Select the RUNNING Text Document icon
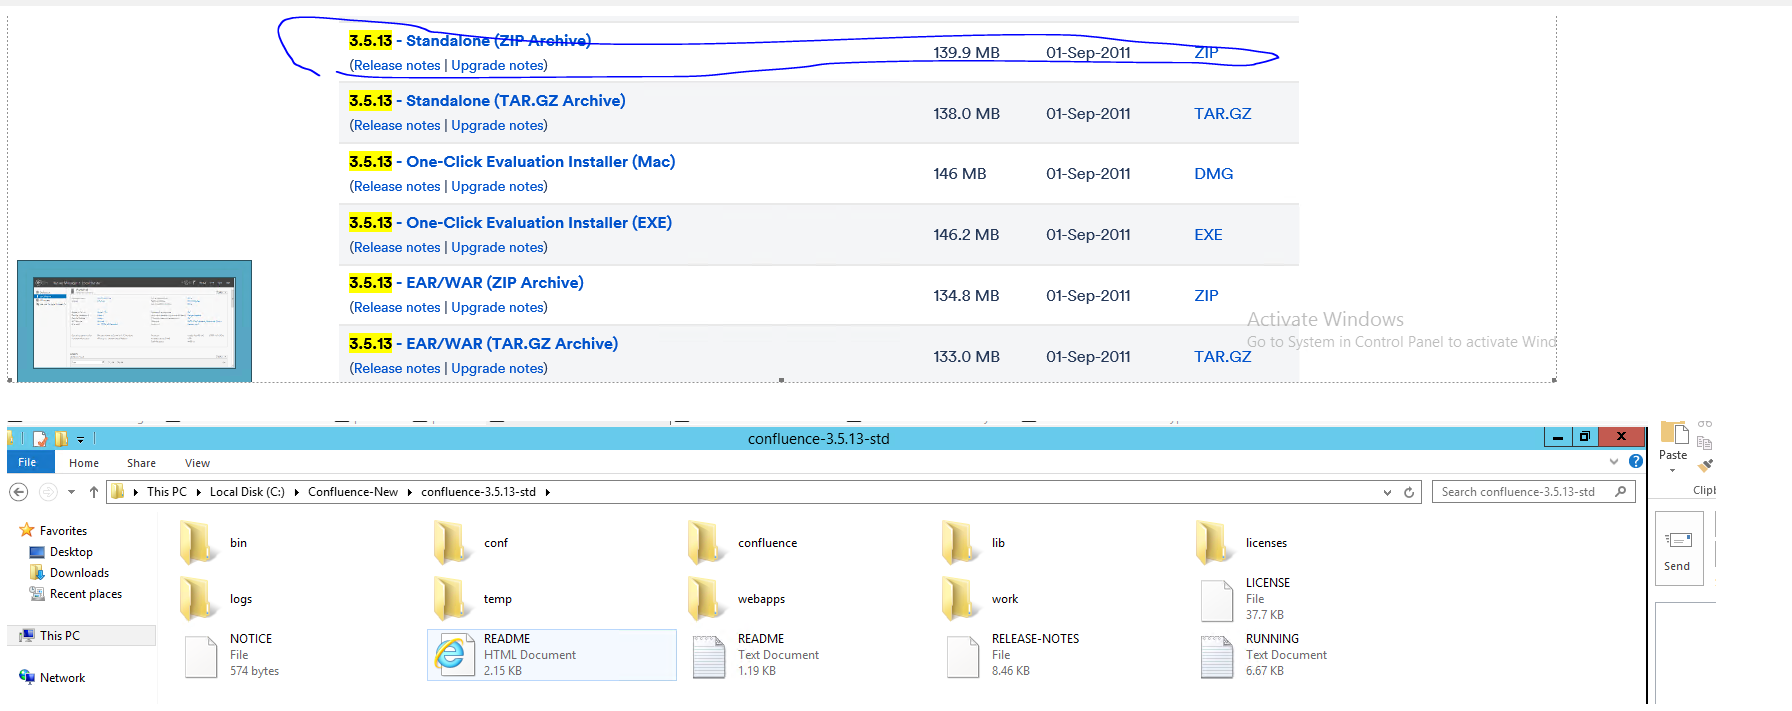 click(x=1217, y=656)
